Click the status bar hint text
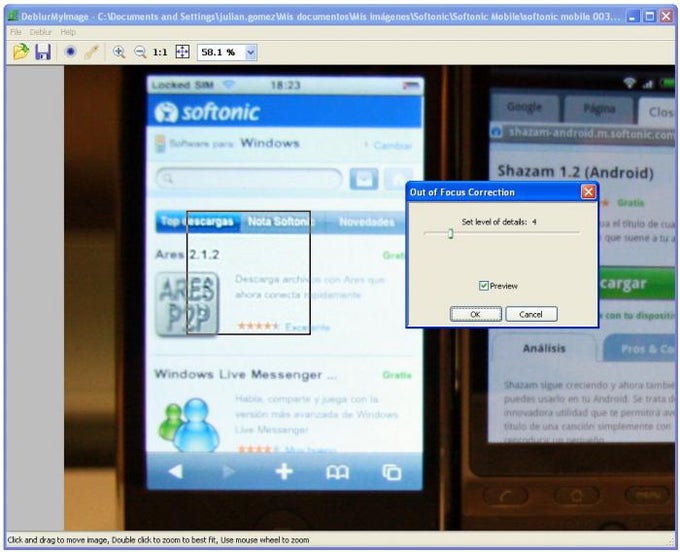 click(x=158, y=540)
